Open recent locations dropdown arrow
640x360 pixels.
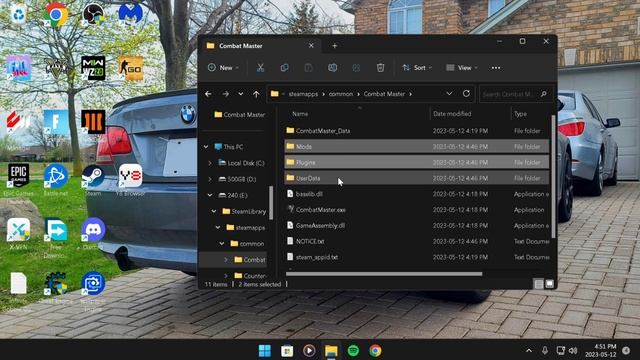[x=241, y=94]
